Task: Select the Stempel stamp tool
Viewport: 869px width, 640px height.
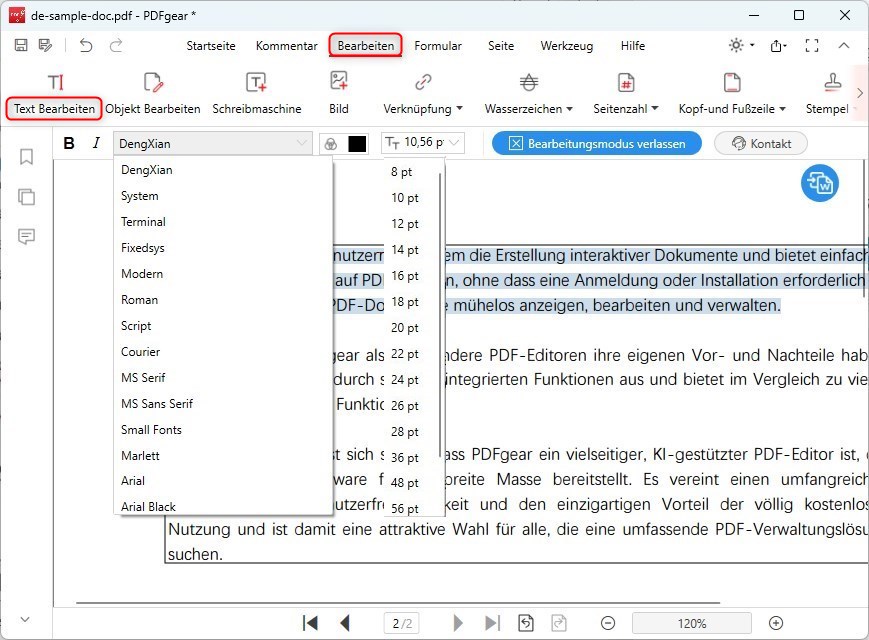Action: [828, 96]
